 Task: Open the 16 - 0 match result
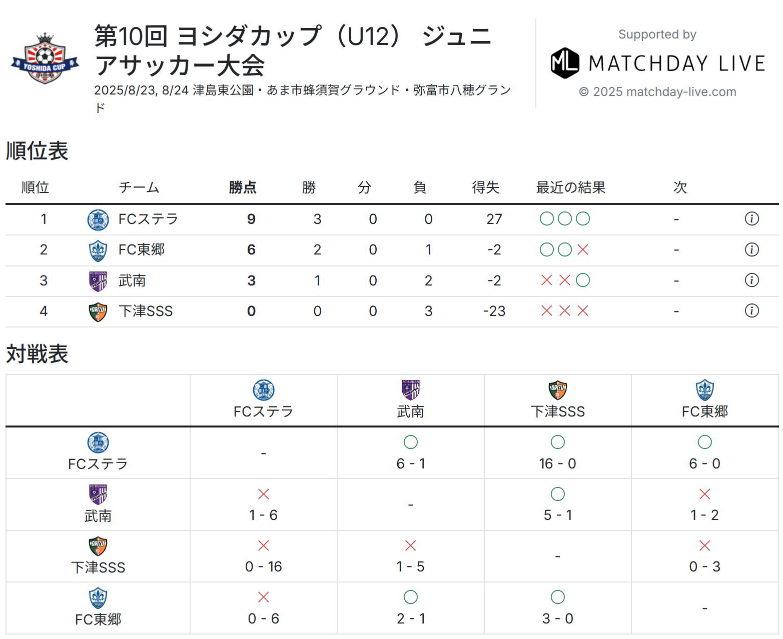pos(557,464)
